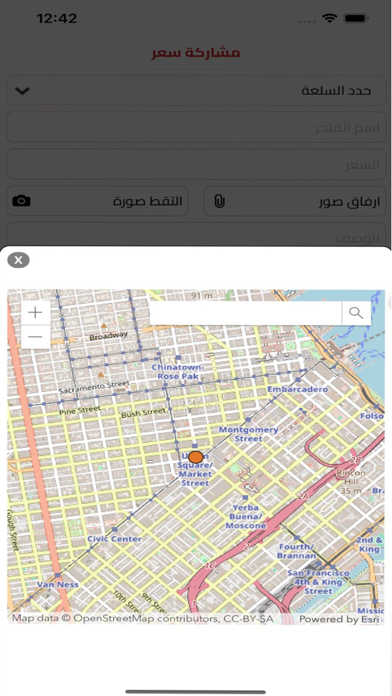Image resolution: width=392 pixels, height=696 pixels.
Task: Click the Bush Street label
Action: [143, 413]
